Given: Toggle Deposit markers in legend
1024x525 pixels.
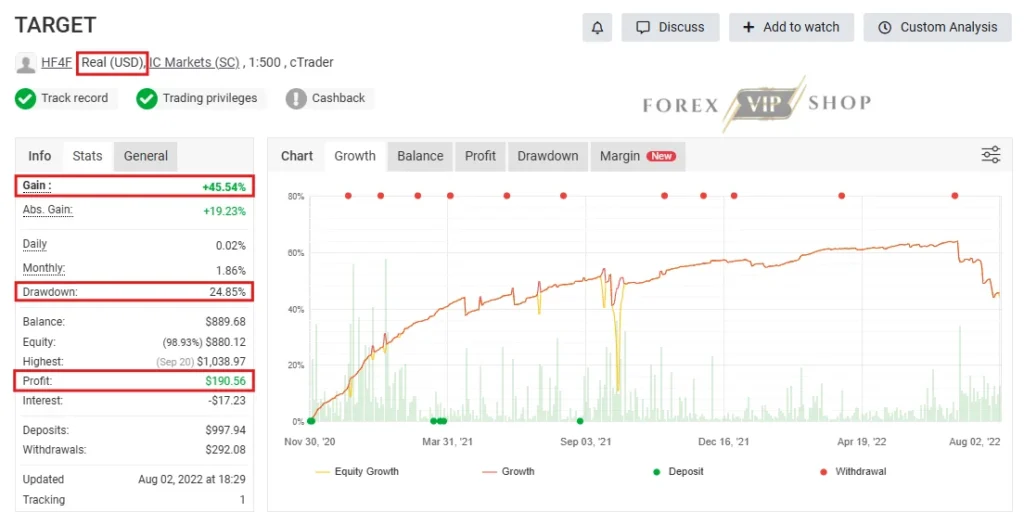Looking at the screenshot, I should click(x=678, y=471).
